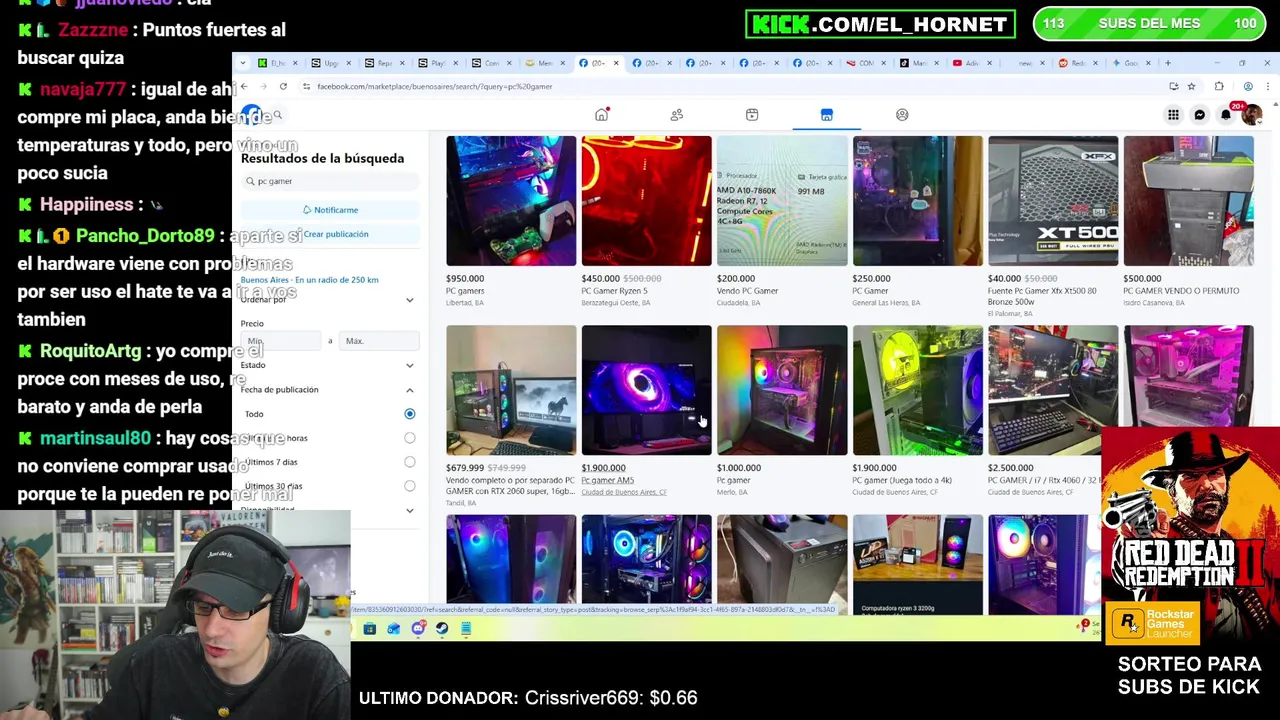The height and width of the screenshot is (720, 1280).
Task: Open the $500.000 PC GAMER VENDO O PERMUTO thumbnail
Action: (1188, 201)
